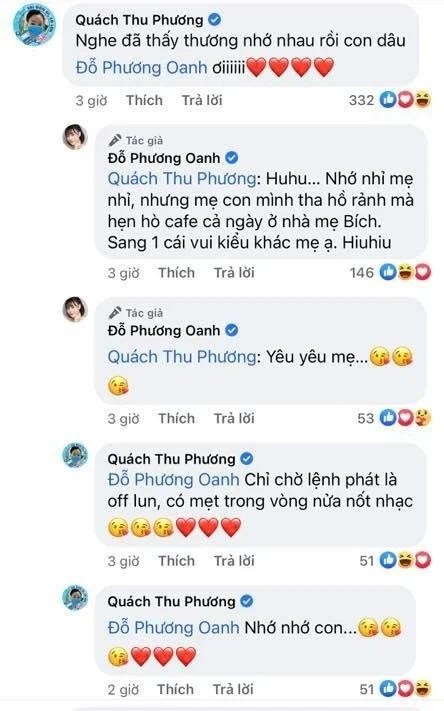444x711 pixels.
Task: Click verified badge beside first Quách Thu Phương
Action: click(214, 19)
